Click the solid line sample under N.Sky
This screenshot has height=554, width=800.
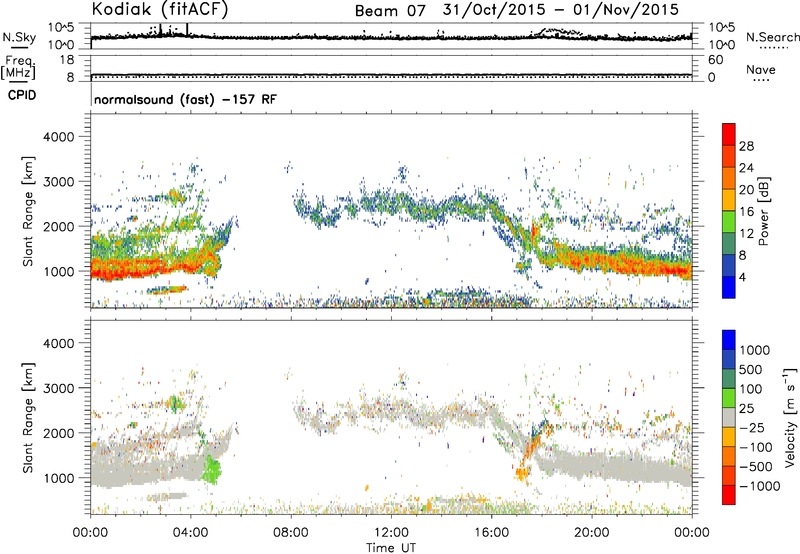(x=19, y=47)
